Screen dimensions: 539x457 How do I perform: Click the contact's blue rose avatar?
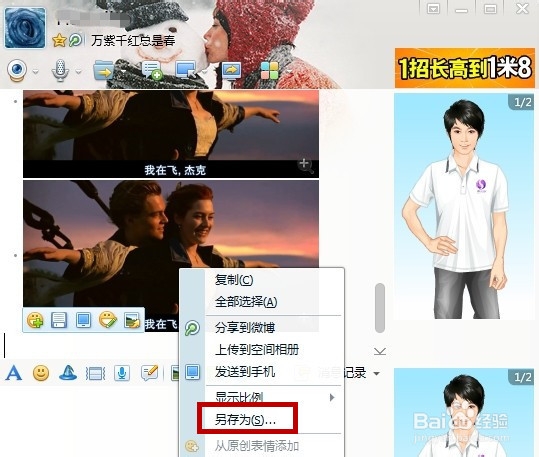click(25, 28)
